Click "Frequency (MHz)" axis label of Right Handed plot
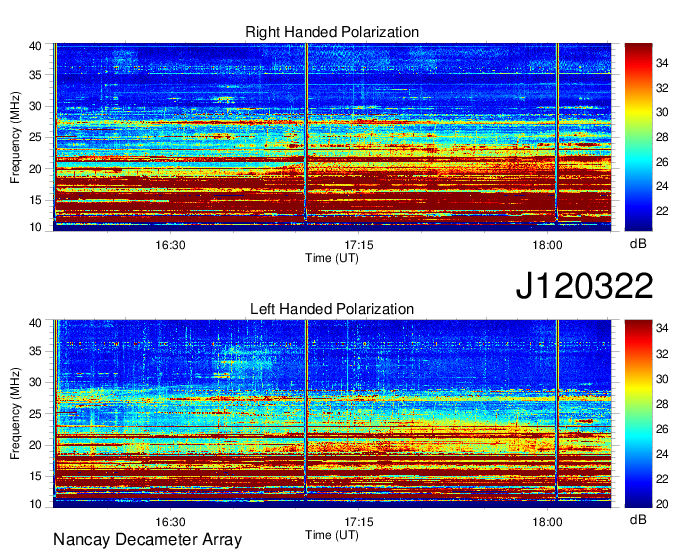Screen dimensions: 680x552 click(15, 137)
